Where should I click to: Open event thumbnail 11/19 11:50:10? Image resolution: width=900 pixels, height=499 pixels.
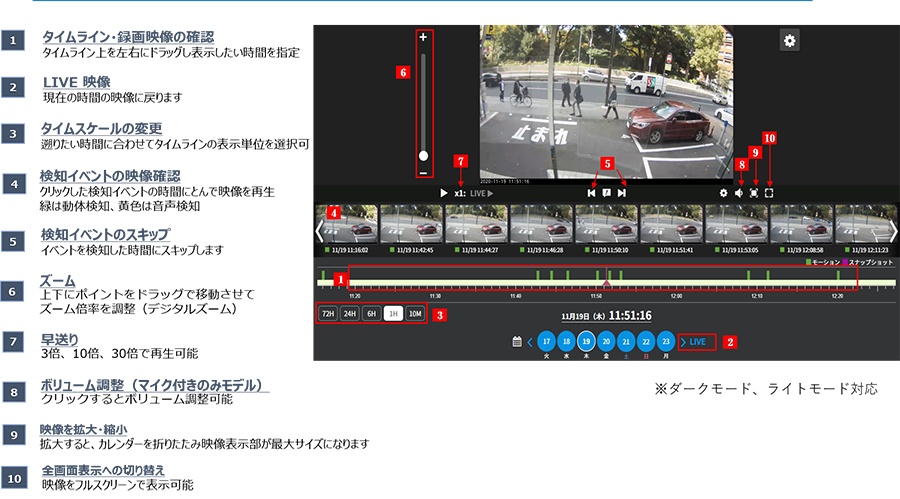point(606,225)
